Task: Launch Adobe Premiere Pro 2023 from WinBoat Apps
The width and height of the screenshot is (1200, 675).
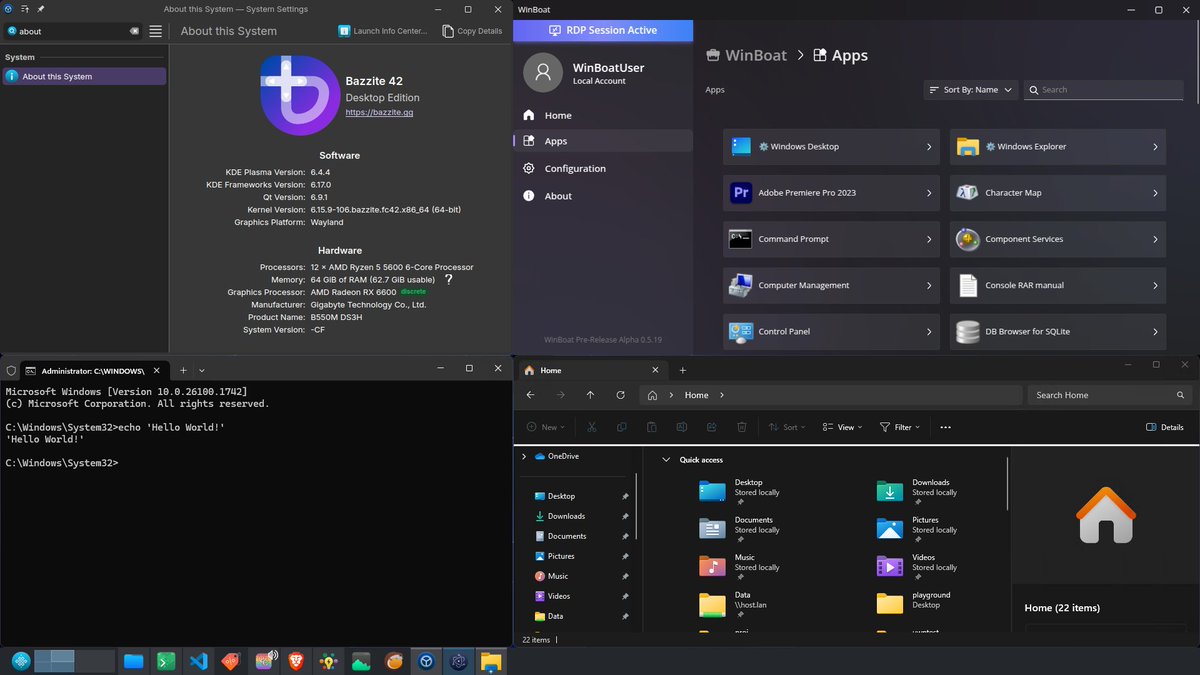Action: click(x=830, y=192)
